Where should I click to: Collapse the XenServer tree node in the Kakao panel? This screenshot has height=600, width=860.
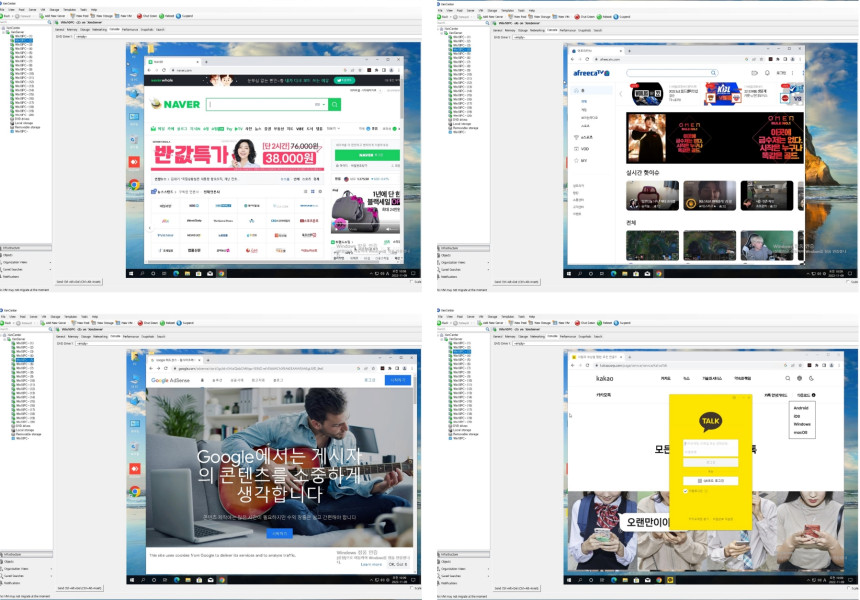[443, 339]
